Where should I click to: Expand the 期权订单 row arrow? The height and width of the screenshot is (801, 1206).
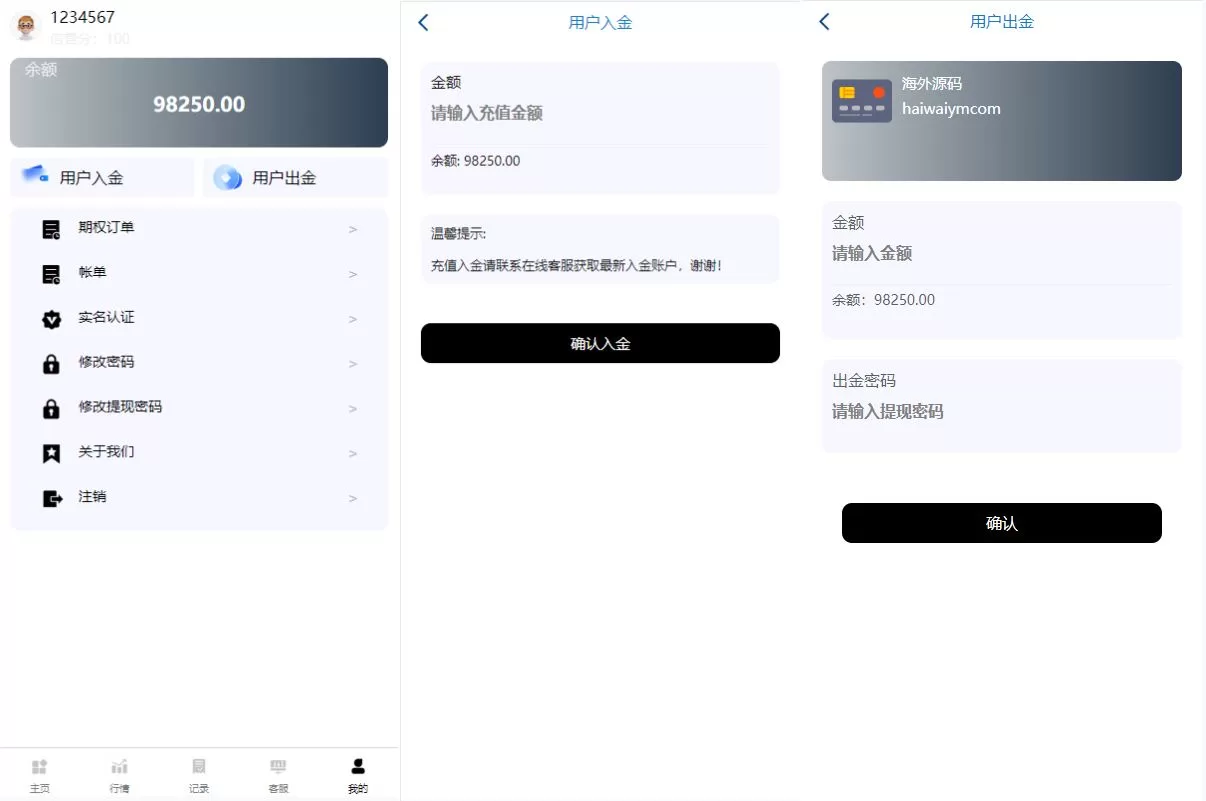[x=353, y=230]
